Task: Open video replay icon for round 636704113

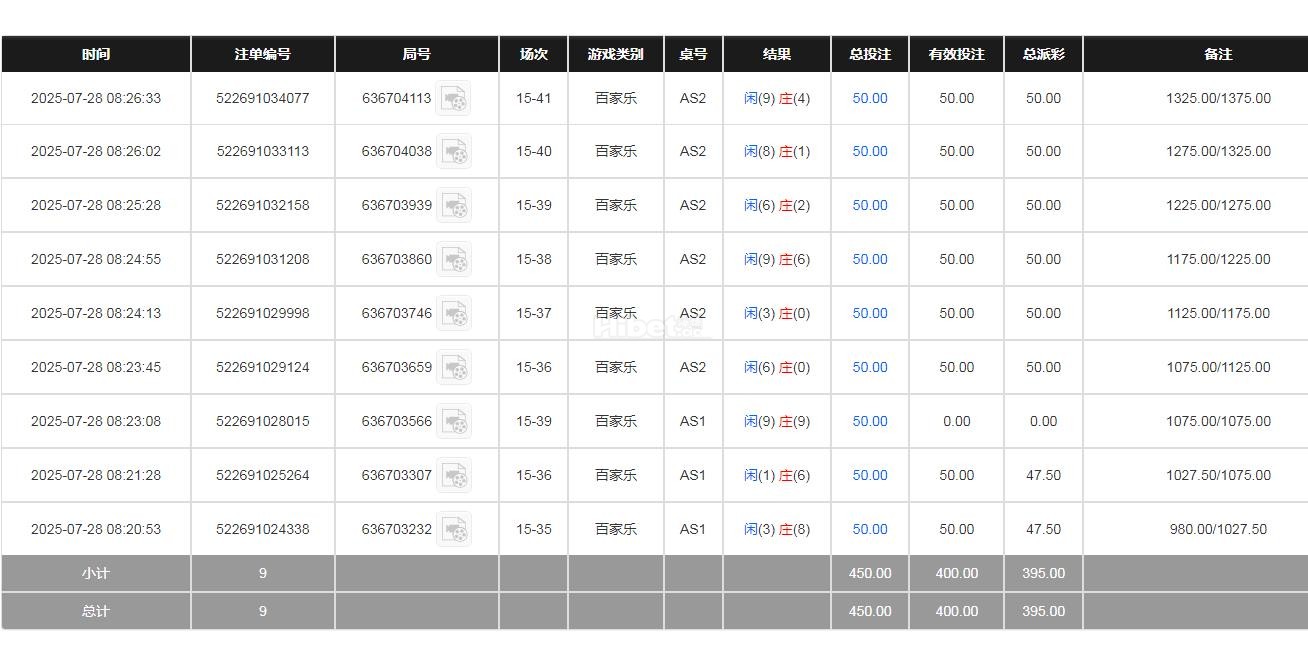Action: coord(454,98)
